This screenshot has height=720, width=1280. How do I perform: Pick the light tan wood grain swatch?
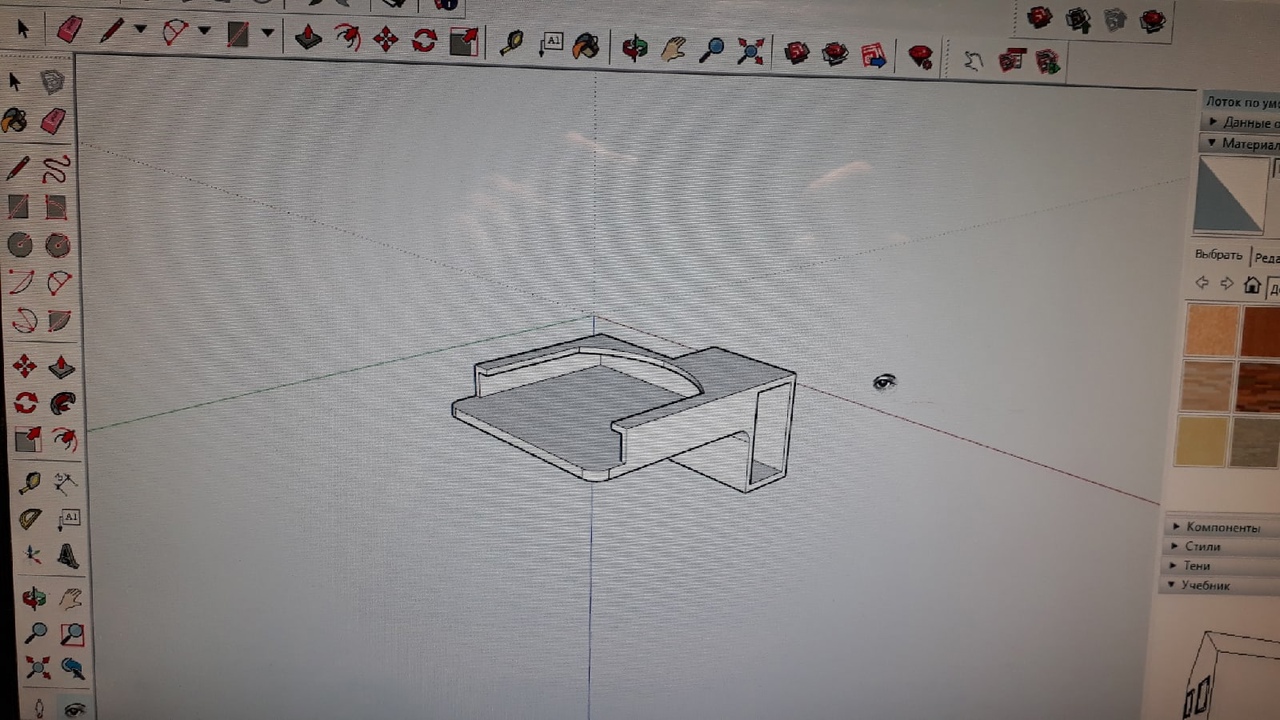point(1206,386)
